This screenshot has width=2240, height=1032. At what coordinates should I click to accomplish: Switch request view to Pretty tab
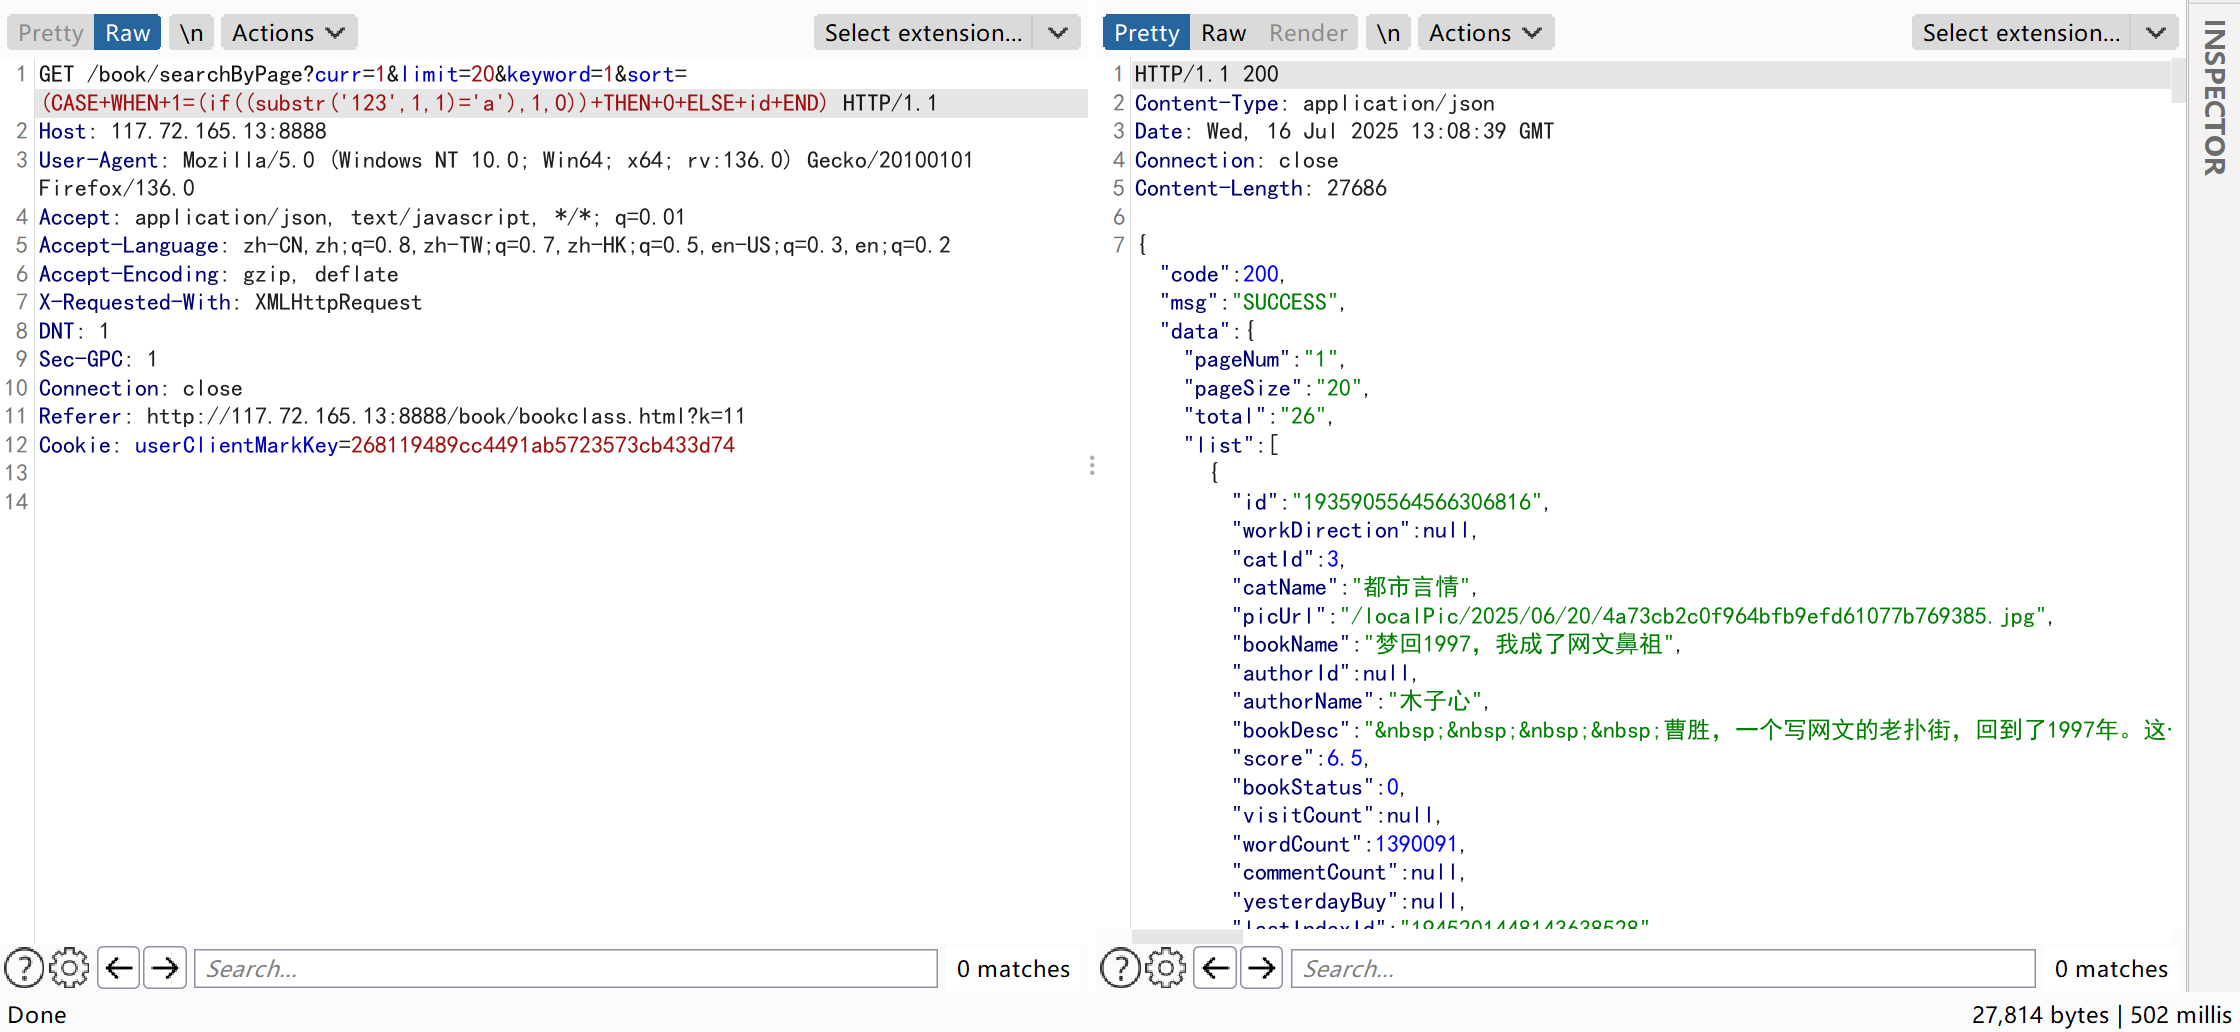point(51,33)
